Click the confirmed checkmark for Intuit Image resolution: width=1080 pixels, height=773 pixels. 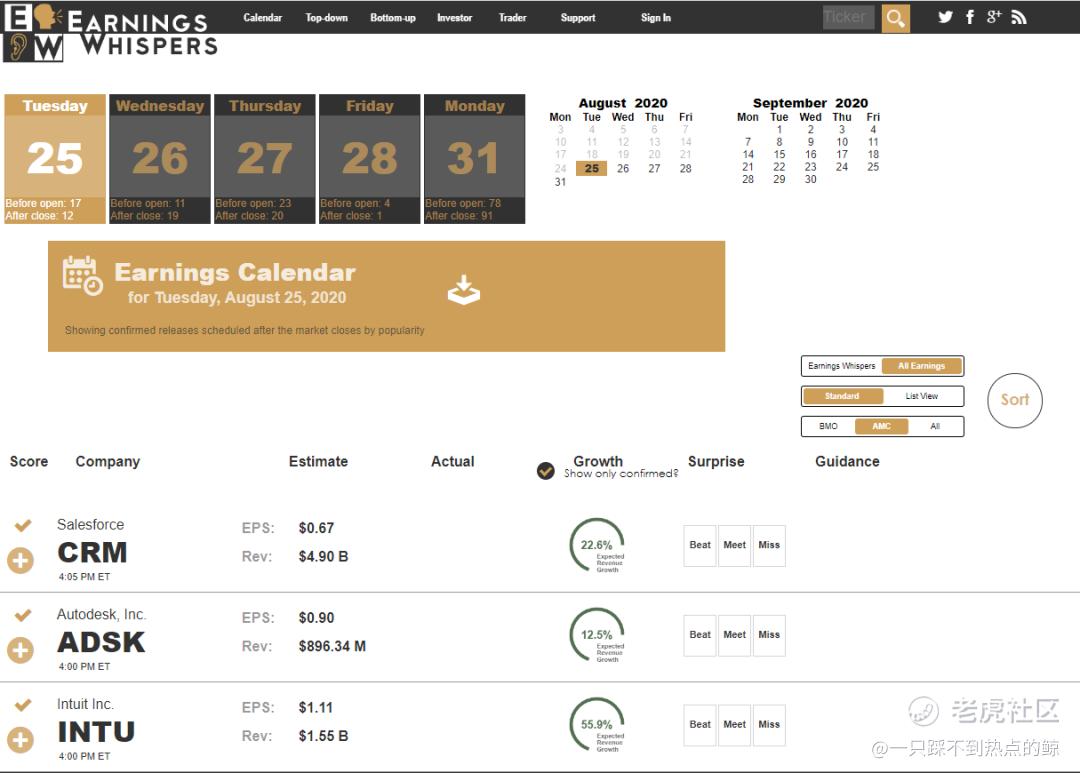tap(23, 704)
